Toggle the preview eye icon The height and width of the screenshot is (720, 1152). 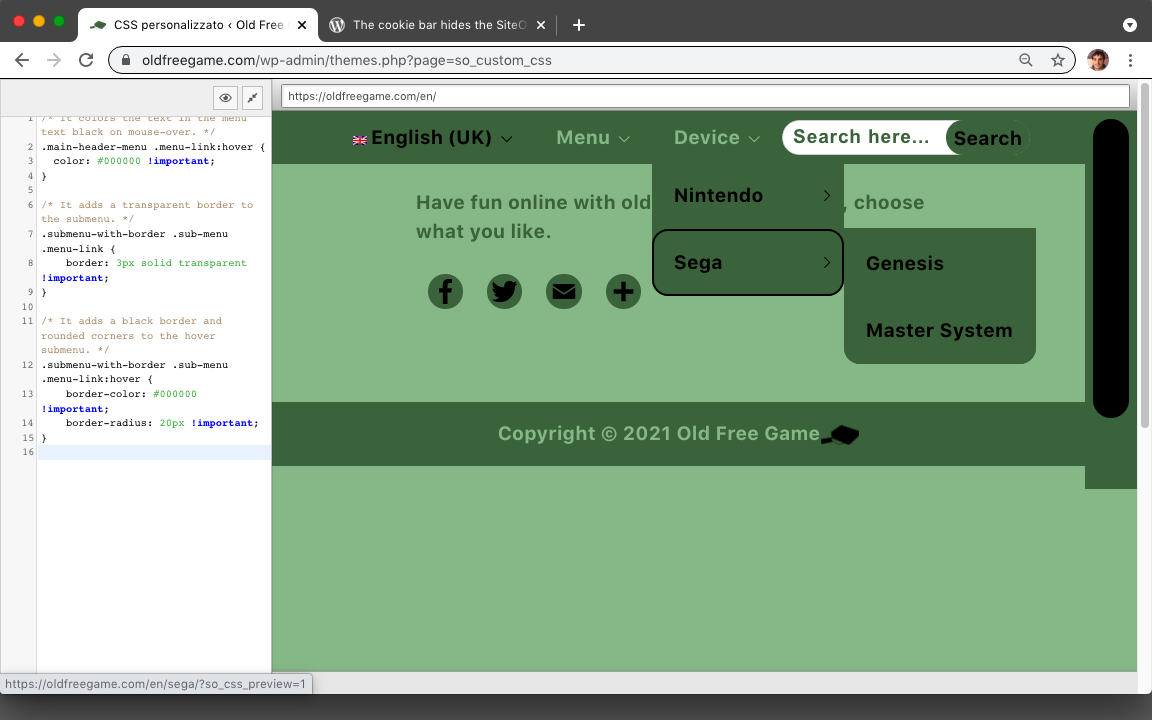point(226,98)
